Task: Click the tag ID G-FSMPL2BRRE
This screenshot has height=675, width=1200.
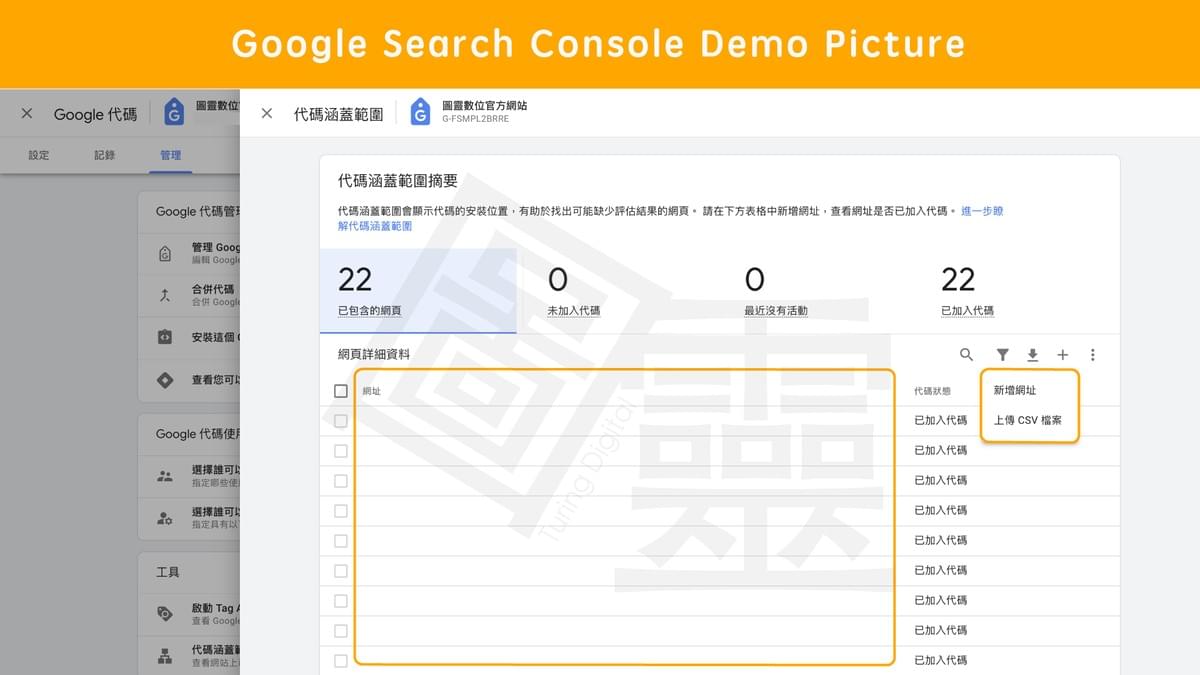Action: [475, 119]
